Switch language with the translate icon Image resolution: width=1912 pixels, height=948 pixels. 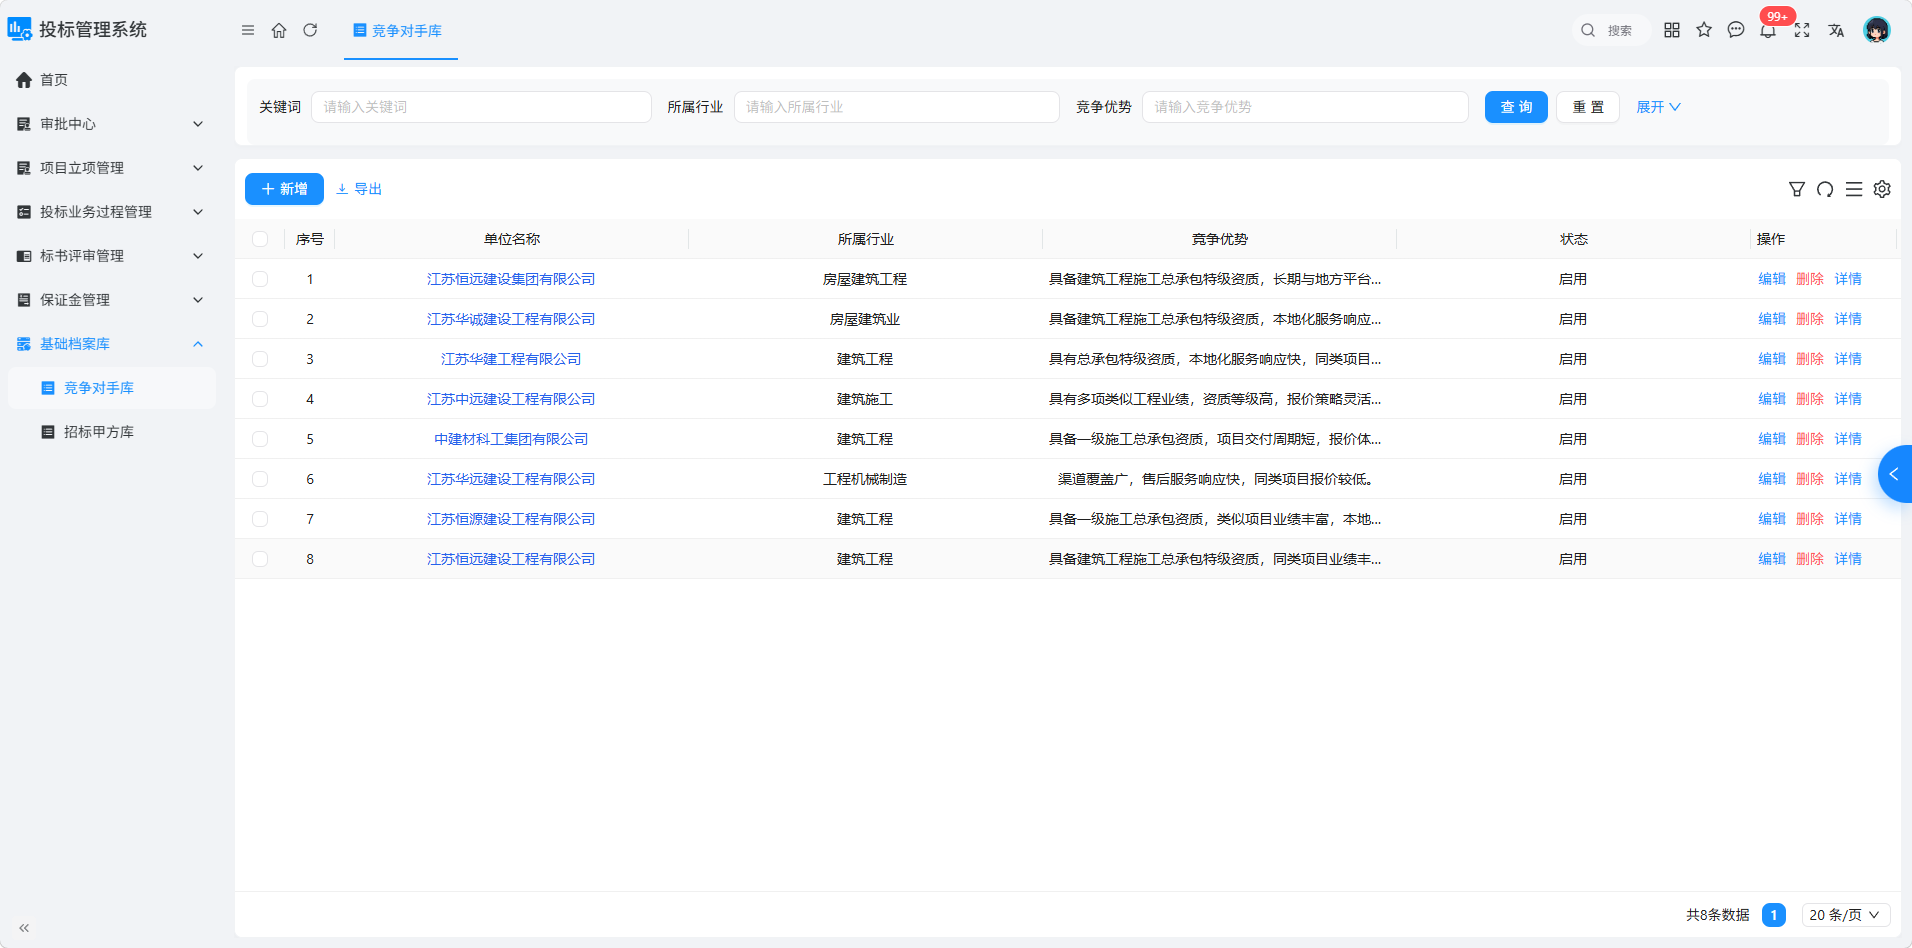coord(1836,30)
